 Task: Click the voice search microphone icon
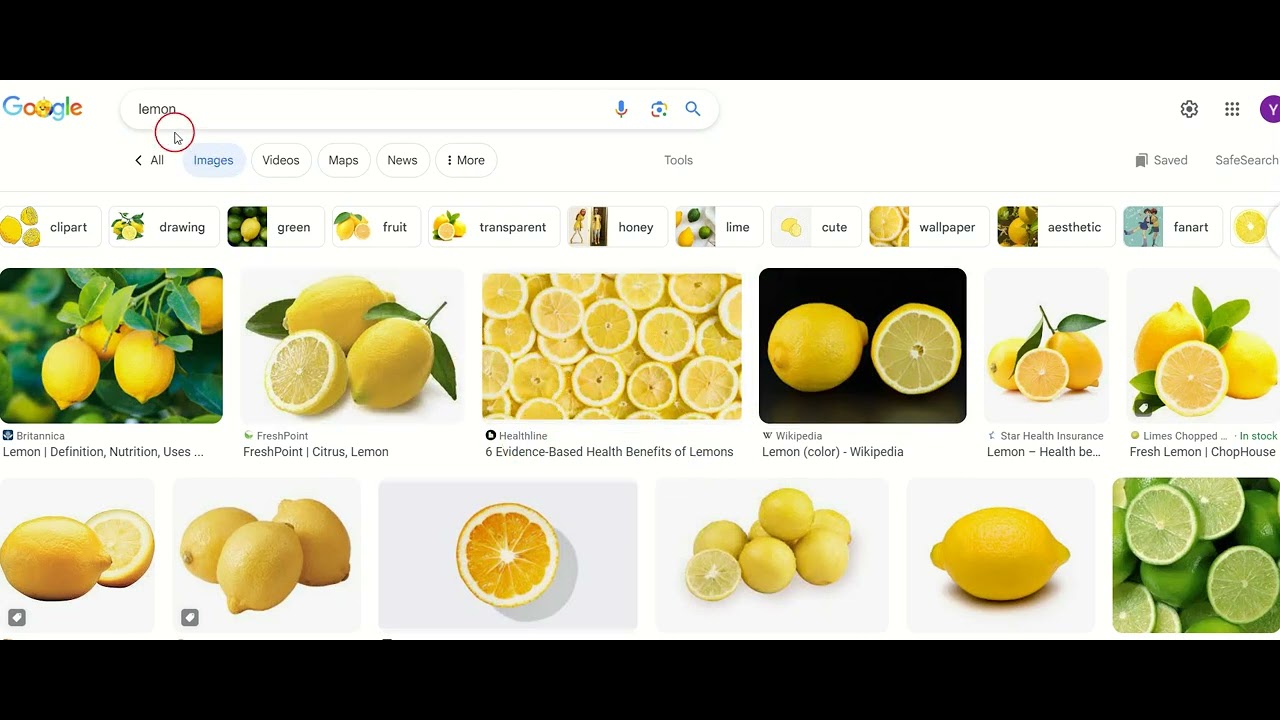point(621,109)
